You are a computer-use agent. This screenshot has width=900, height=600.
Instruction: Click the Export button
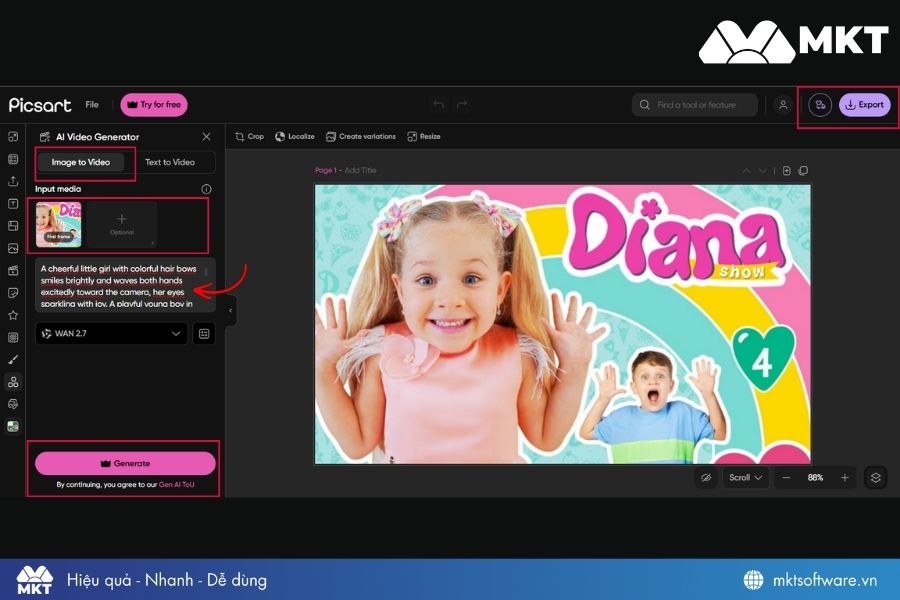pos(864,104)
